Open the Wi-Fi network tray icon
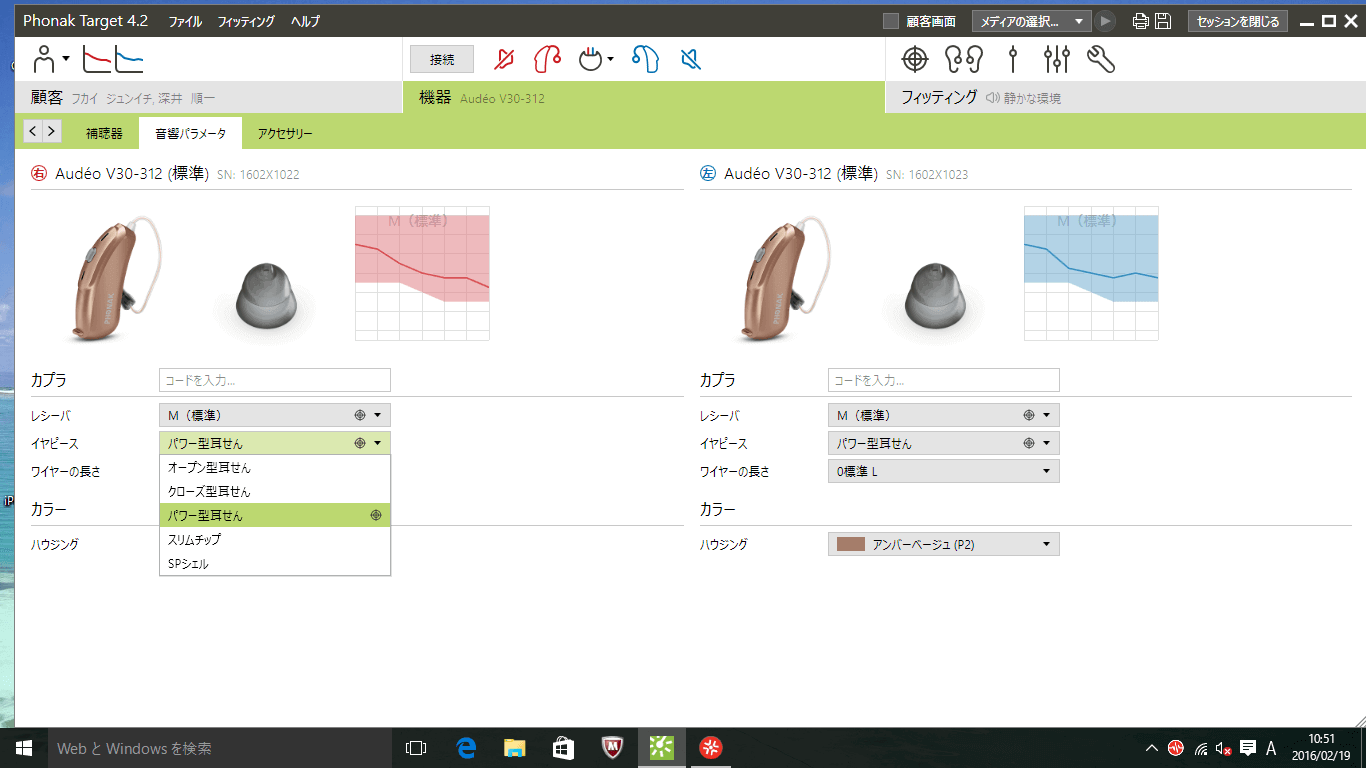This screenshot has height=768, width=1366. 1200,748
